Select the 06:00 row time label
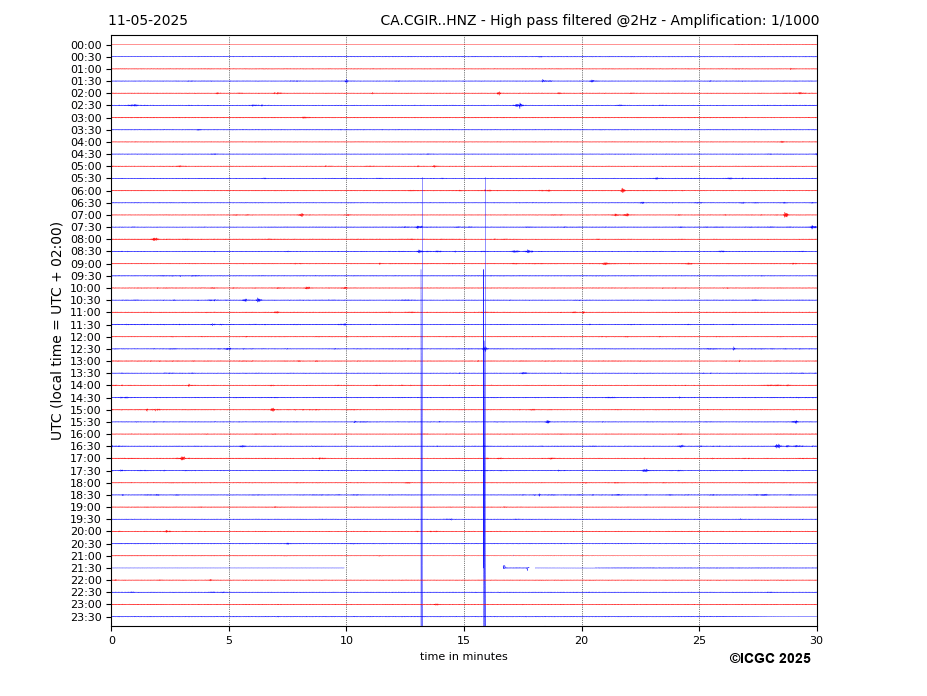 click(86, 191)
